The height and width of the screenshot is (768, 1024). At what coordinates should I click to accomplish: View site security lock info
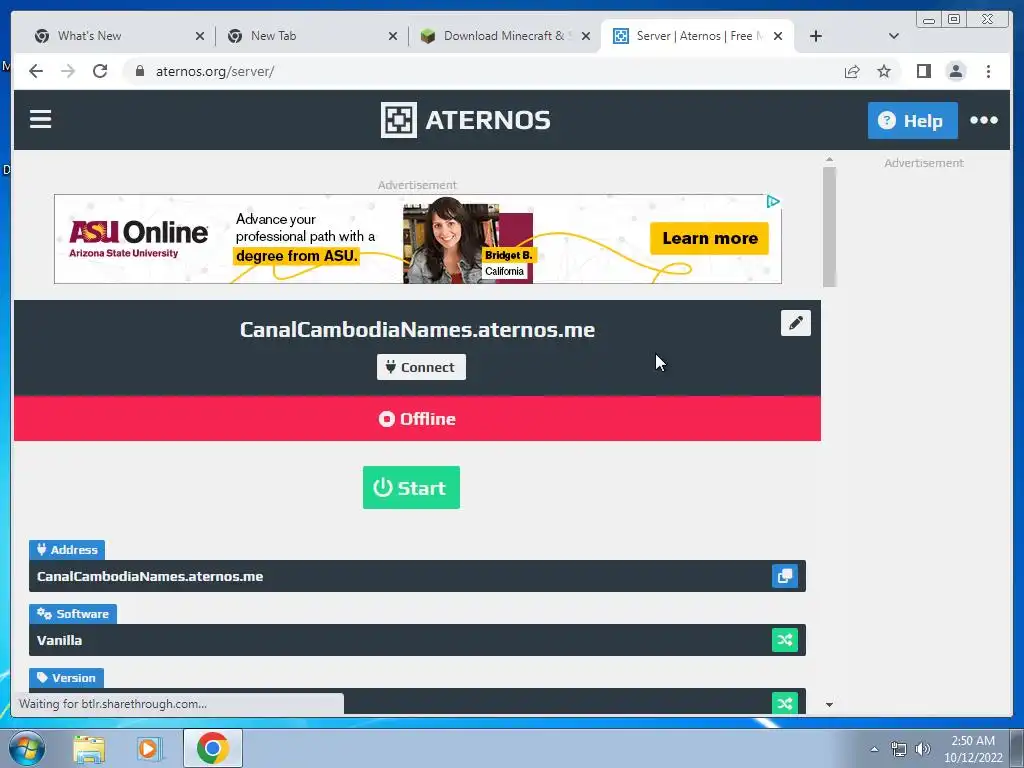(x=139, y=71)
